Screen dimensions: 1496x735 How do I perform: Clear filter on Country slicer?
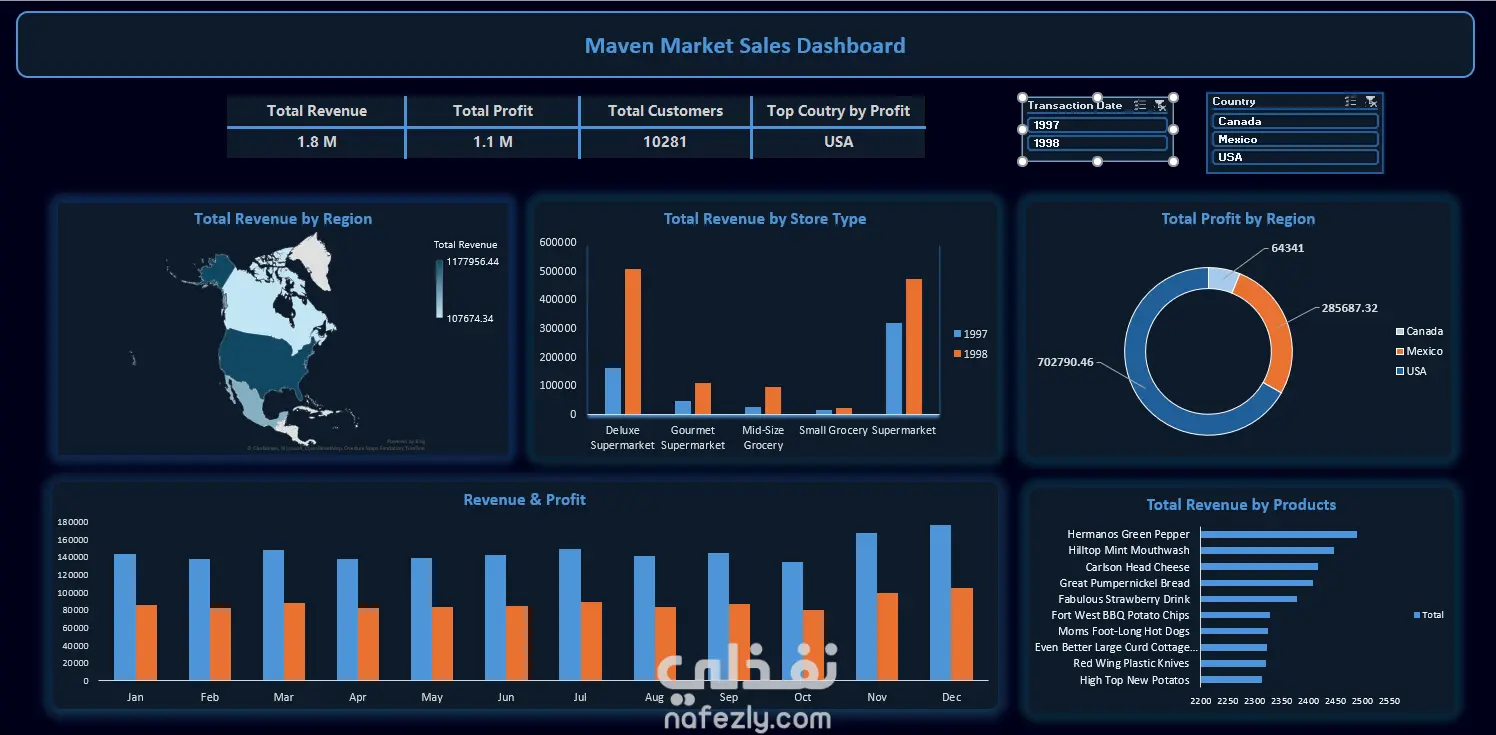coord(1371,101)
